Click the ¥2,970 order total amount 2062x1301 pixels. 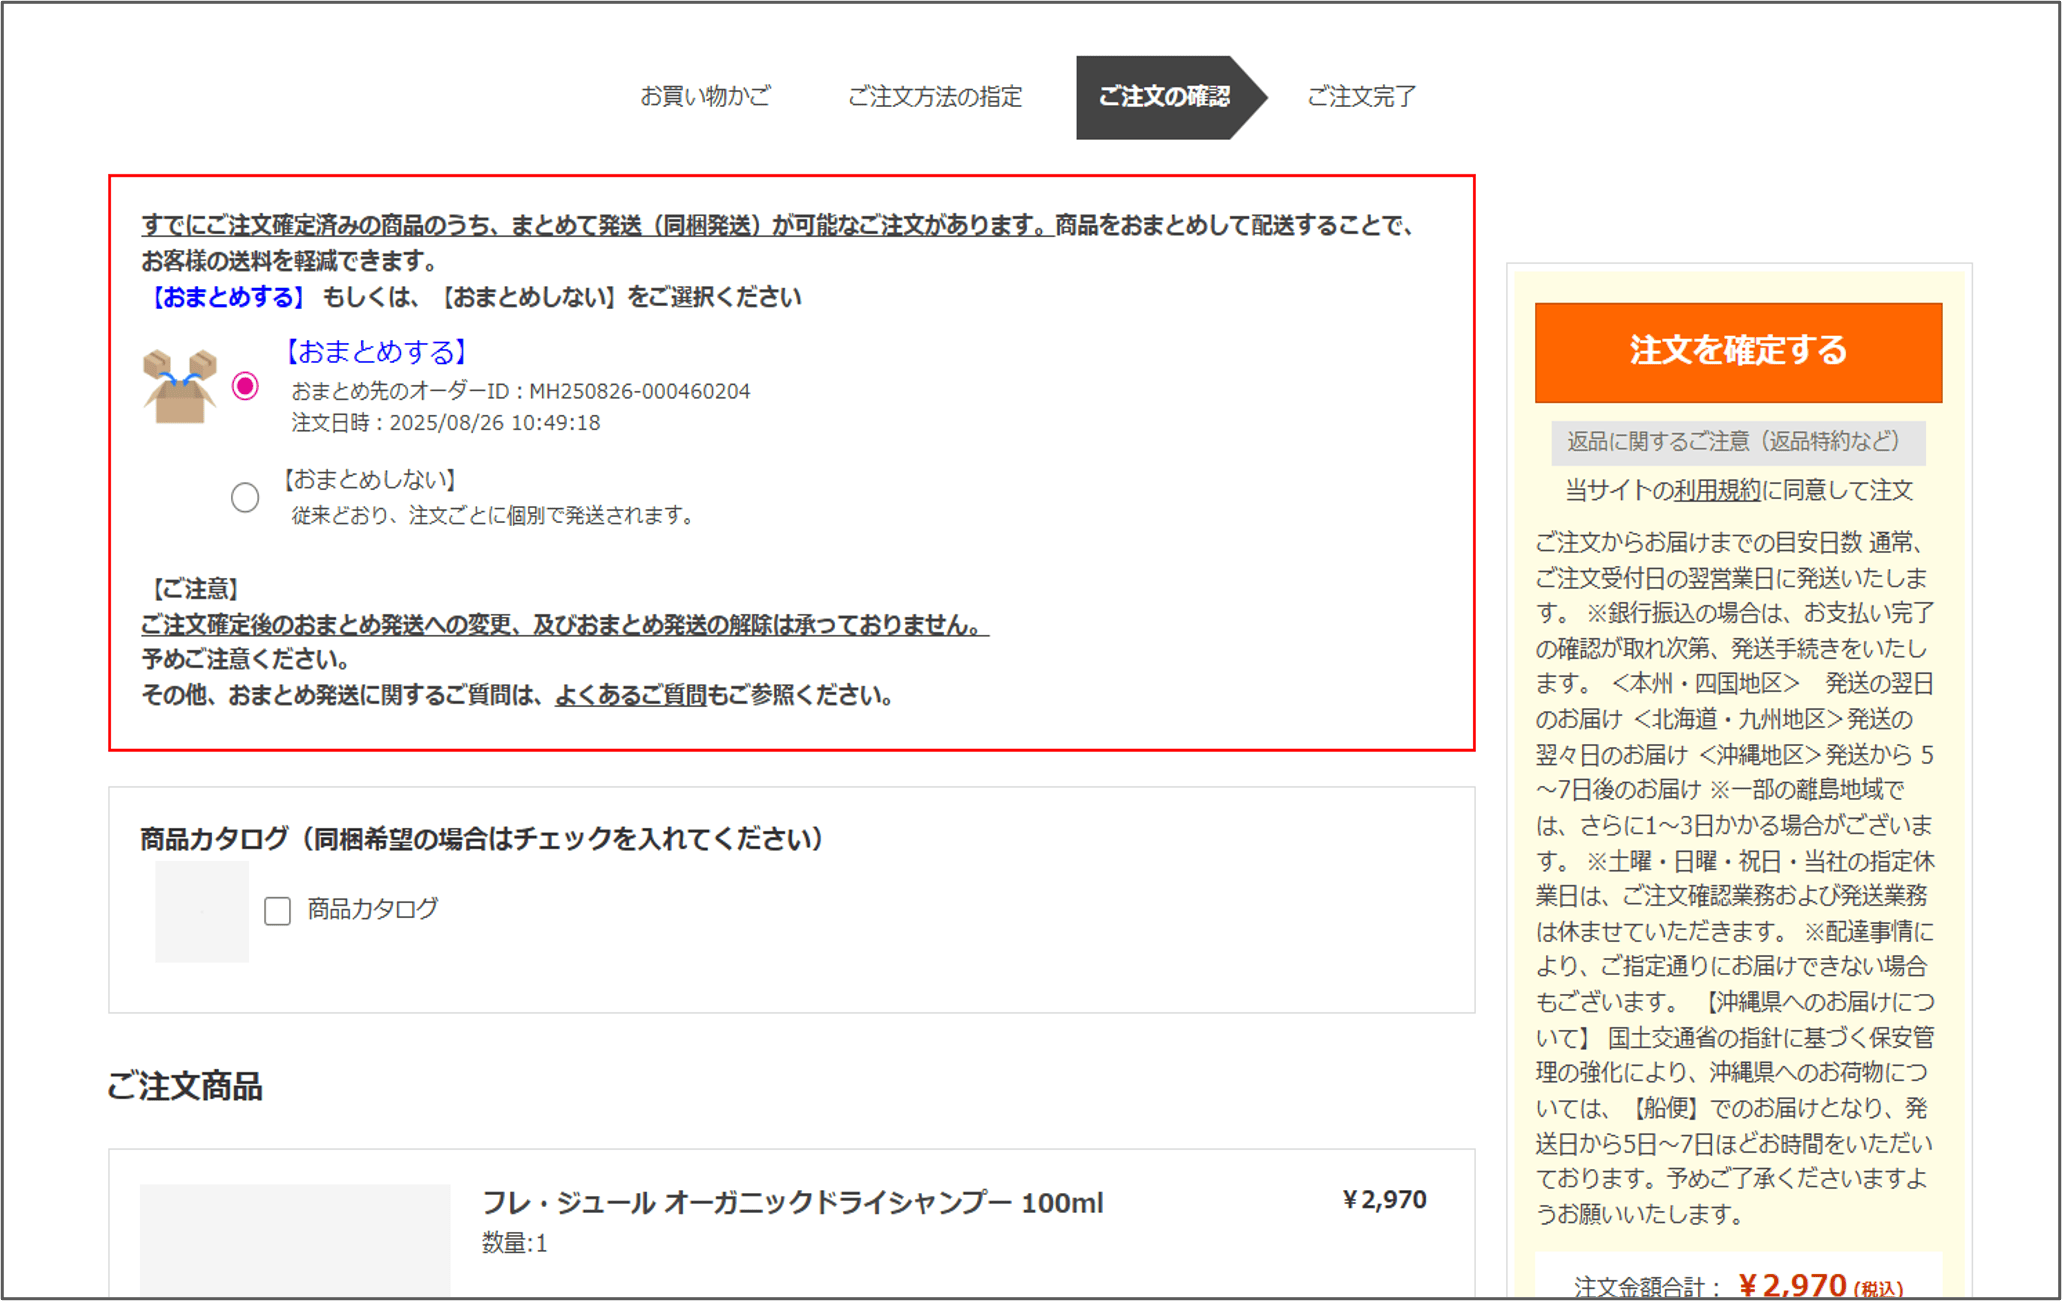point(1792,1284)
